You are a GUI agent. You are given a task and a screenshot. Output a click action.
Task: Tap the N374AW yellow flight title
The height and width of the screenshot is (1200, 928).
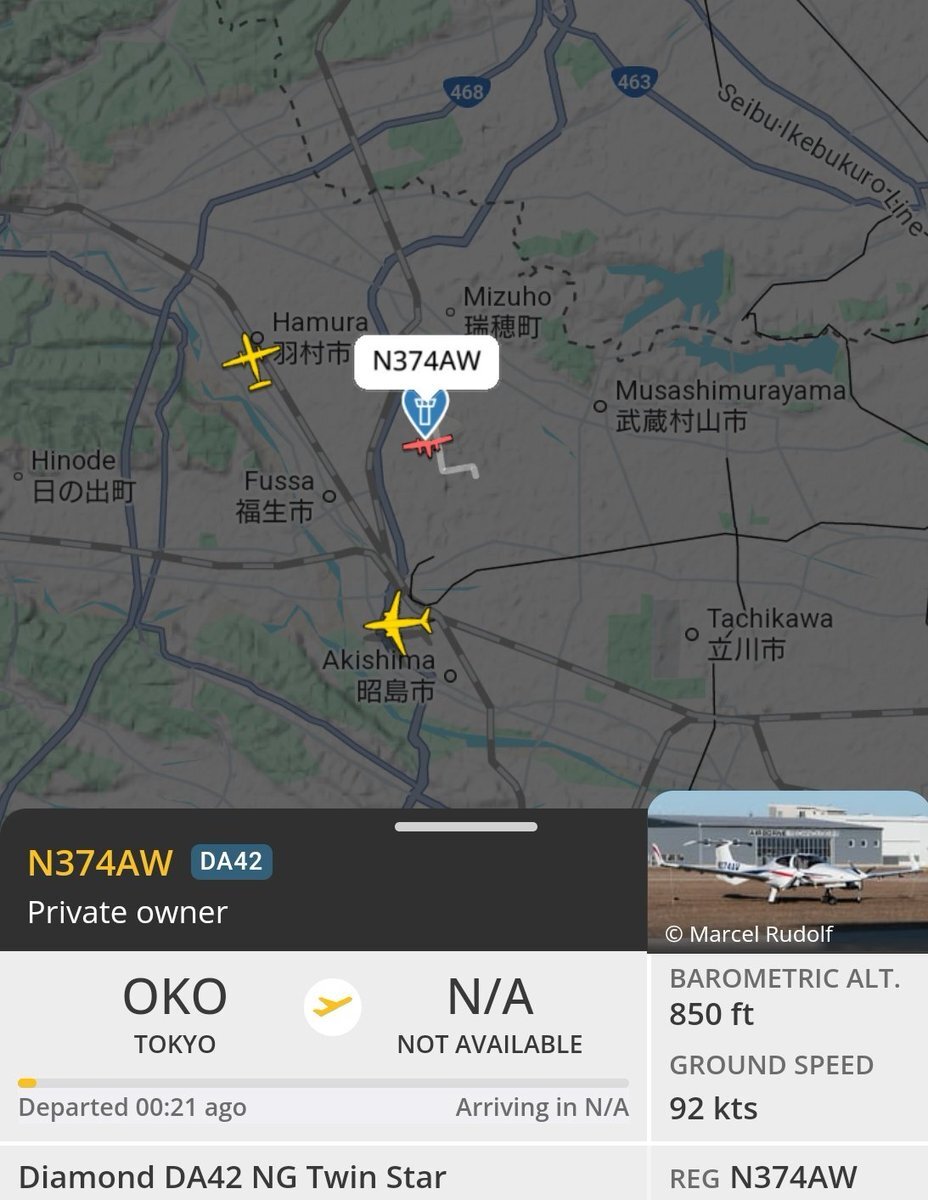[x=100, y=862]
